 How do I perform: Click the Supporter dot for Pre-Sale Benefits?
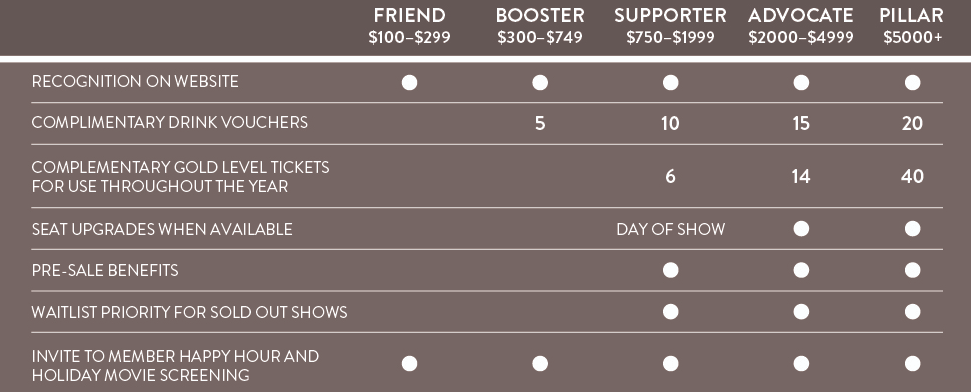pyautogui.click(x=671, y=270)
